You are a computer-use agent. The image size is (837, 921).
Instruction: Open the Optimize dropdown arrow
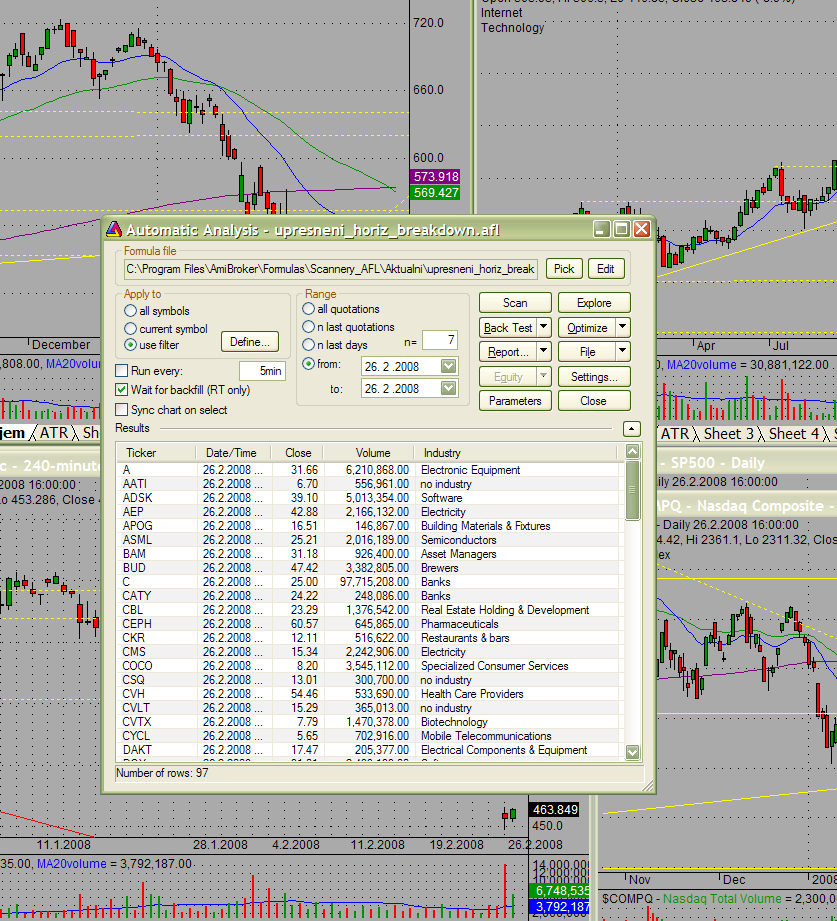point(623,327)
